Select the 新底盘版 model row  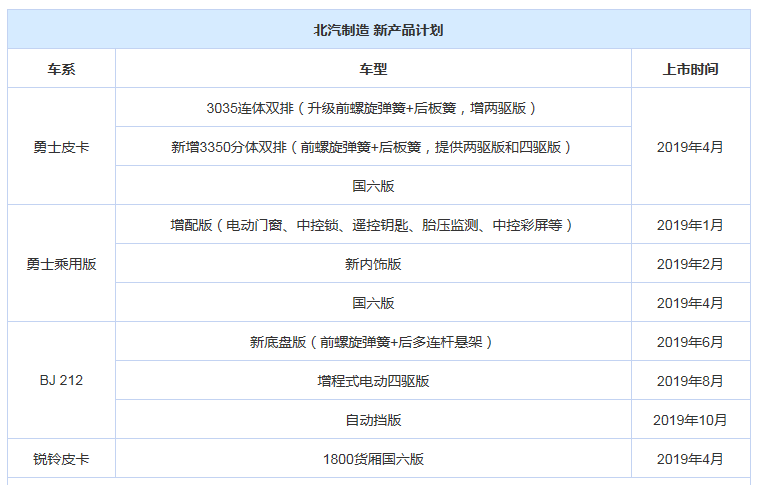(x=373, y=342)
